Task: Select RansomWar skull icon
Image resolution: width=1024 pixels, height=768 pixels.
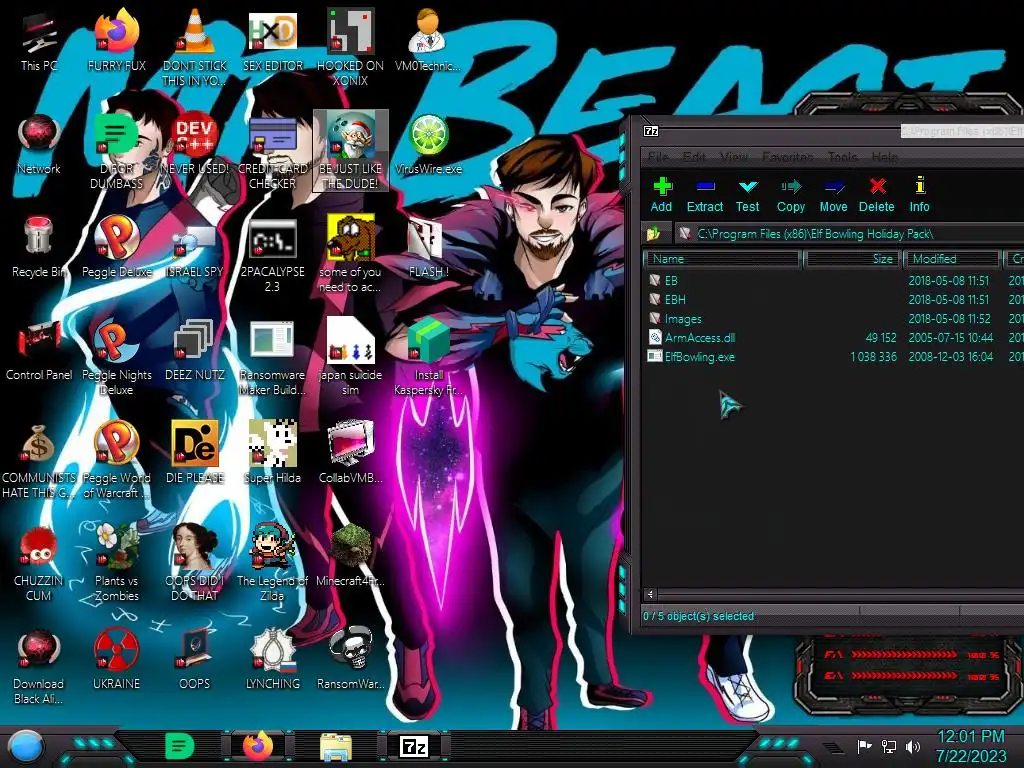Action: pos(351,658)
